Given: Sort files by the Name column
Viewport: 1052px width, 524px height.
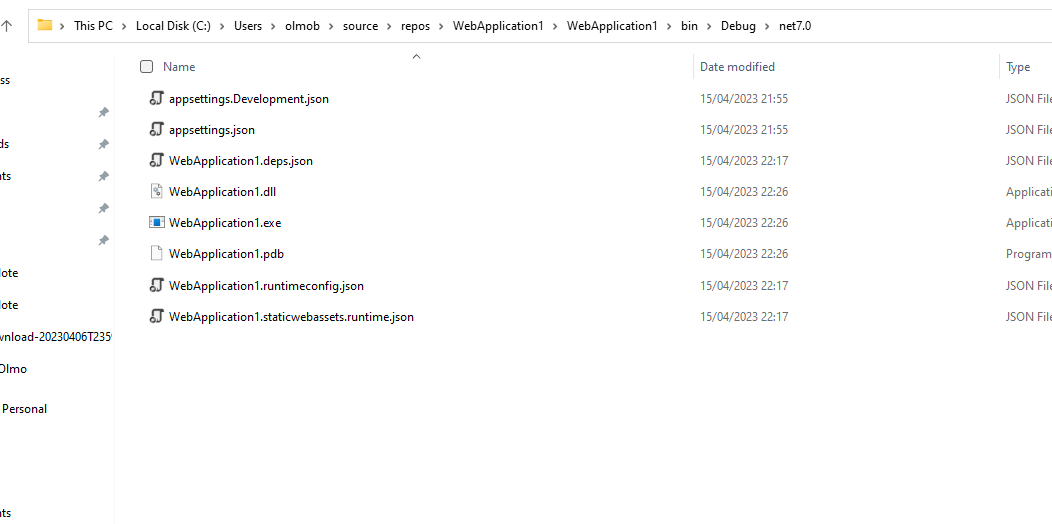Looking at the screenshot, I should (x=179, y=66).
